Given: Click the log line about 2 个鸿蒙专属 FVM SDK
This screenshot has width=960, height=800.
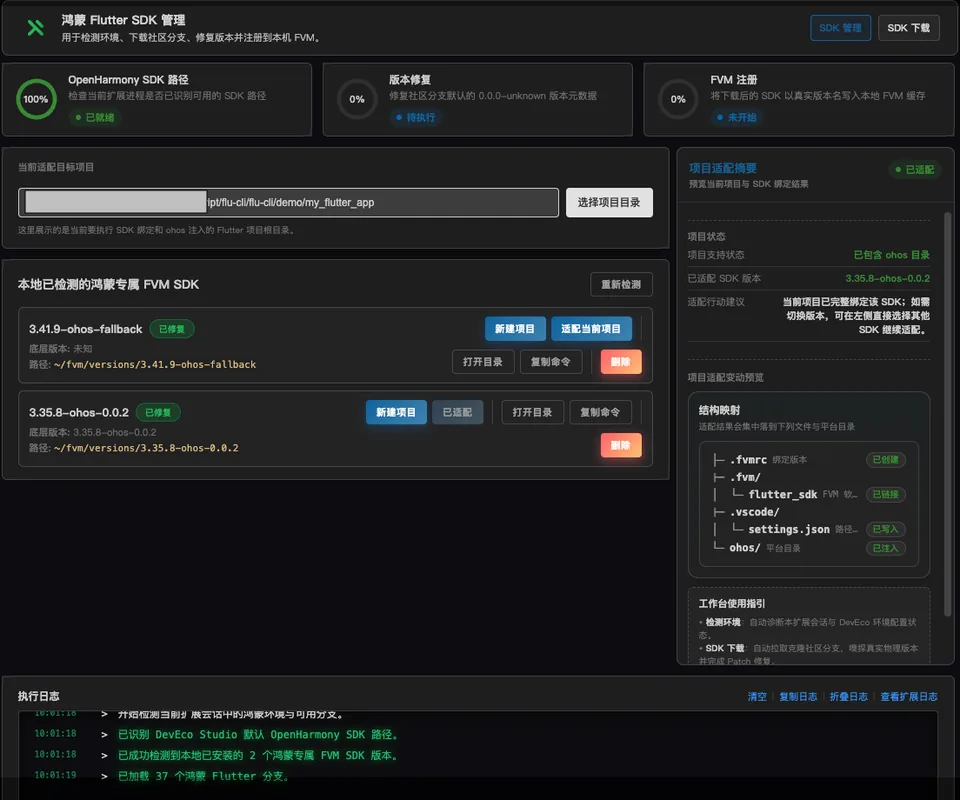Looking at the screenshot, I should tap(258, 755).
